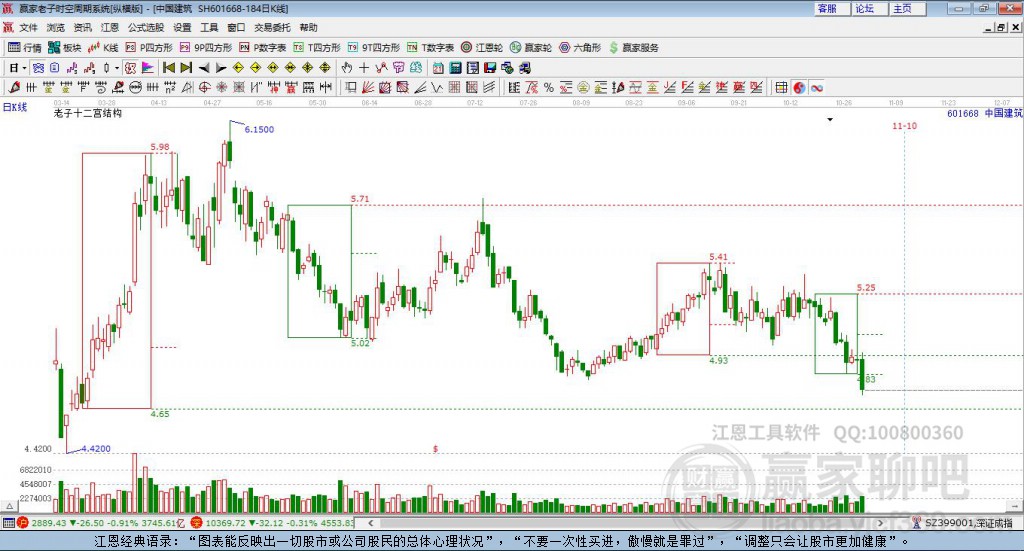Click the 沪 Shanghai index status entry
Image resolution: width=1024 pixels, height=551 pixels.
(x=101, y=523)
